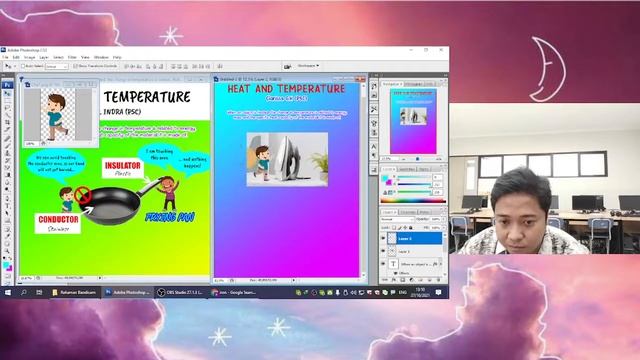This screenshot has height=360, width=640.
Task: Open the History panel dock icon
Action: [x=373, y=86]
